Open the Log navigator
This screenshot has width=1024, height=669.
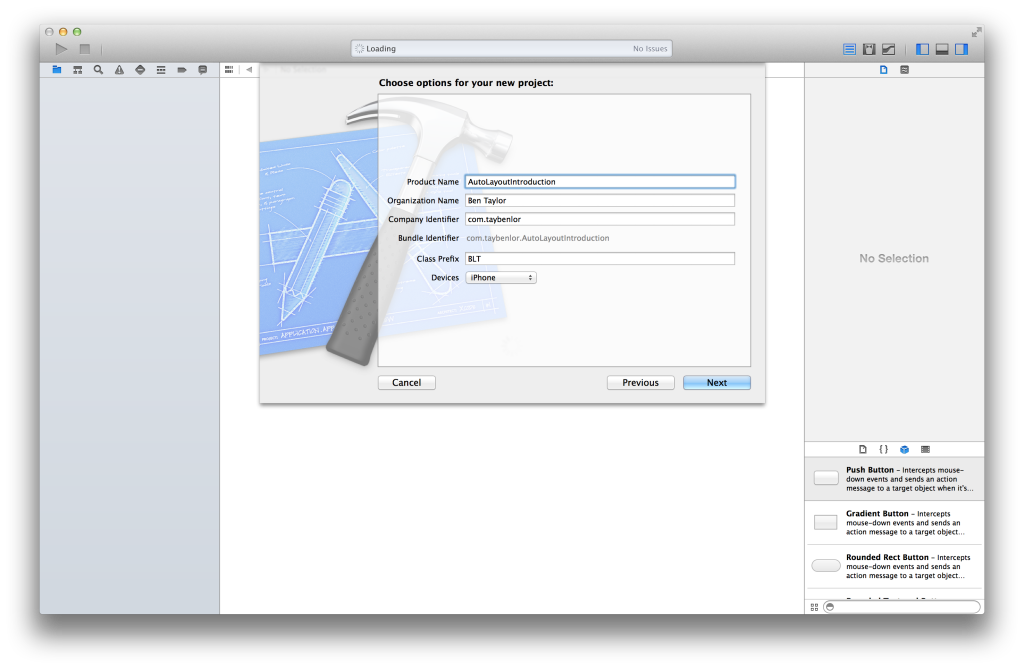[203, 69]
